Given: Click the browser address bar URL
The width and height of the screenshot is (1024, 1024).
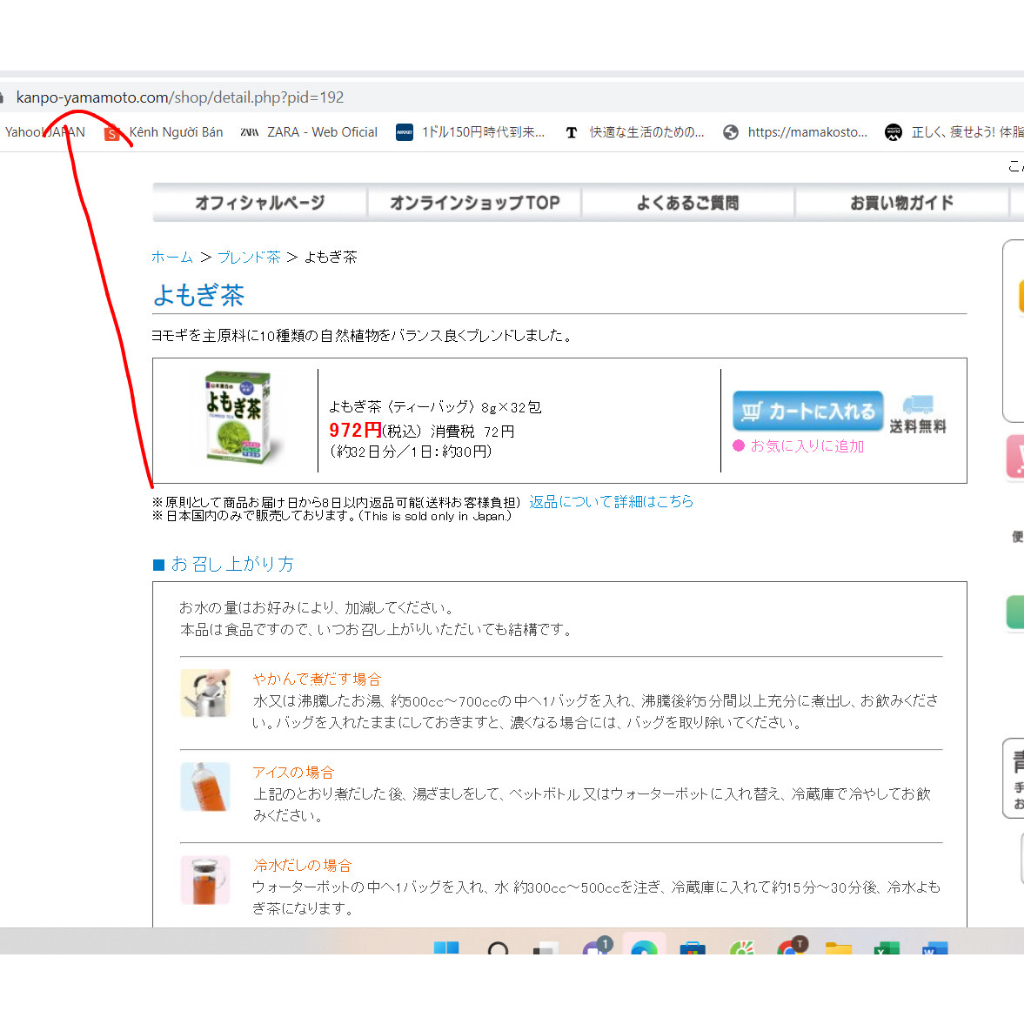Looking at the screenshot, I should tap(180, 97).
